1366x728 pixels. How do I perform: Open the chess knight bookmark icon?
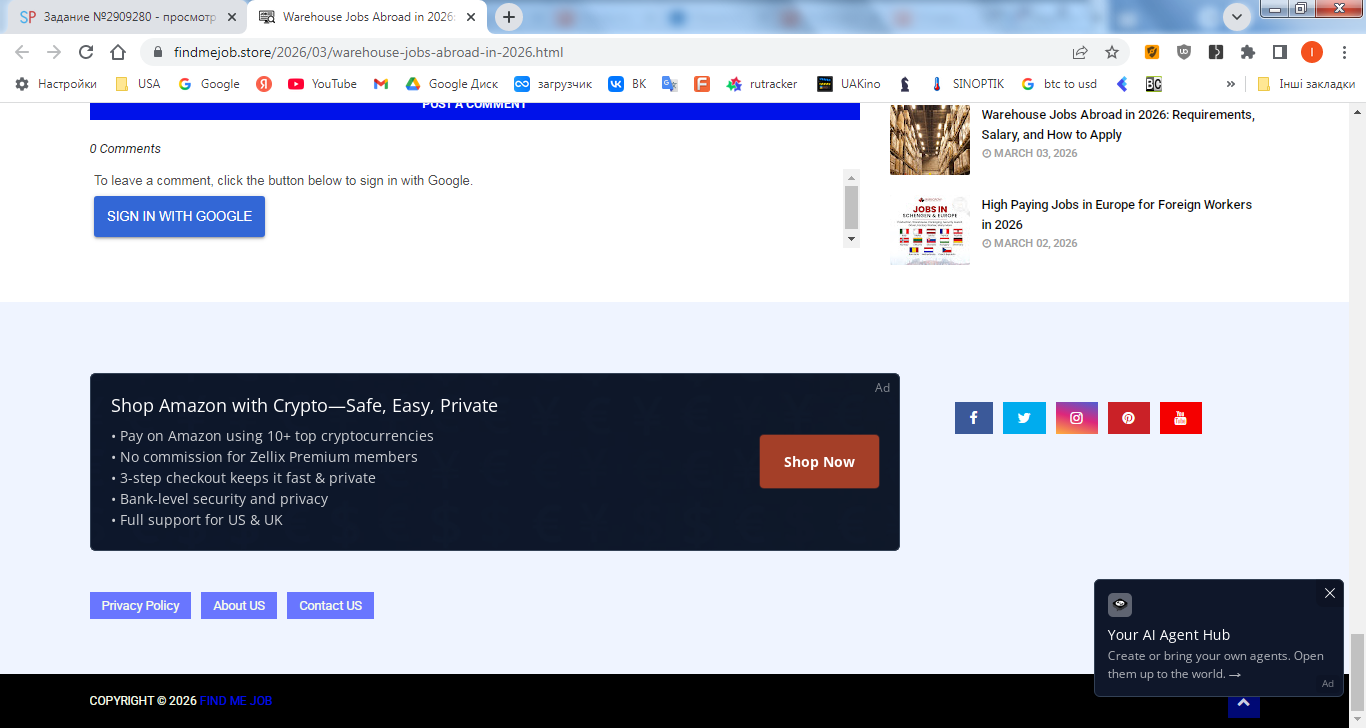905,84
